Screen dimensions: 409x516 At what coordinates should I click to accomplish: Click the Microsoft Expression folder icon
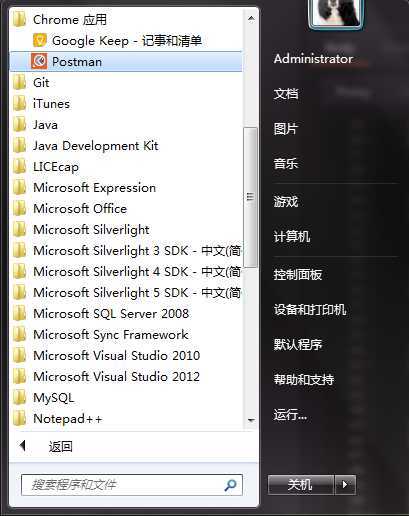pyautogui.click(x=19, y=187)
